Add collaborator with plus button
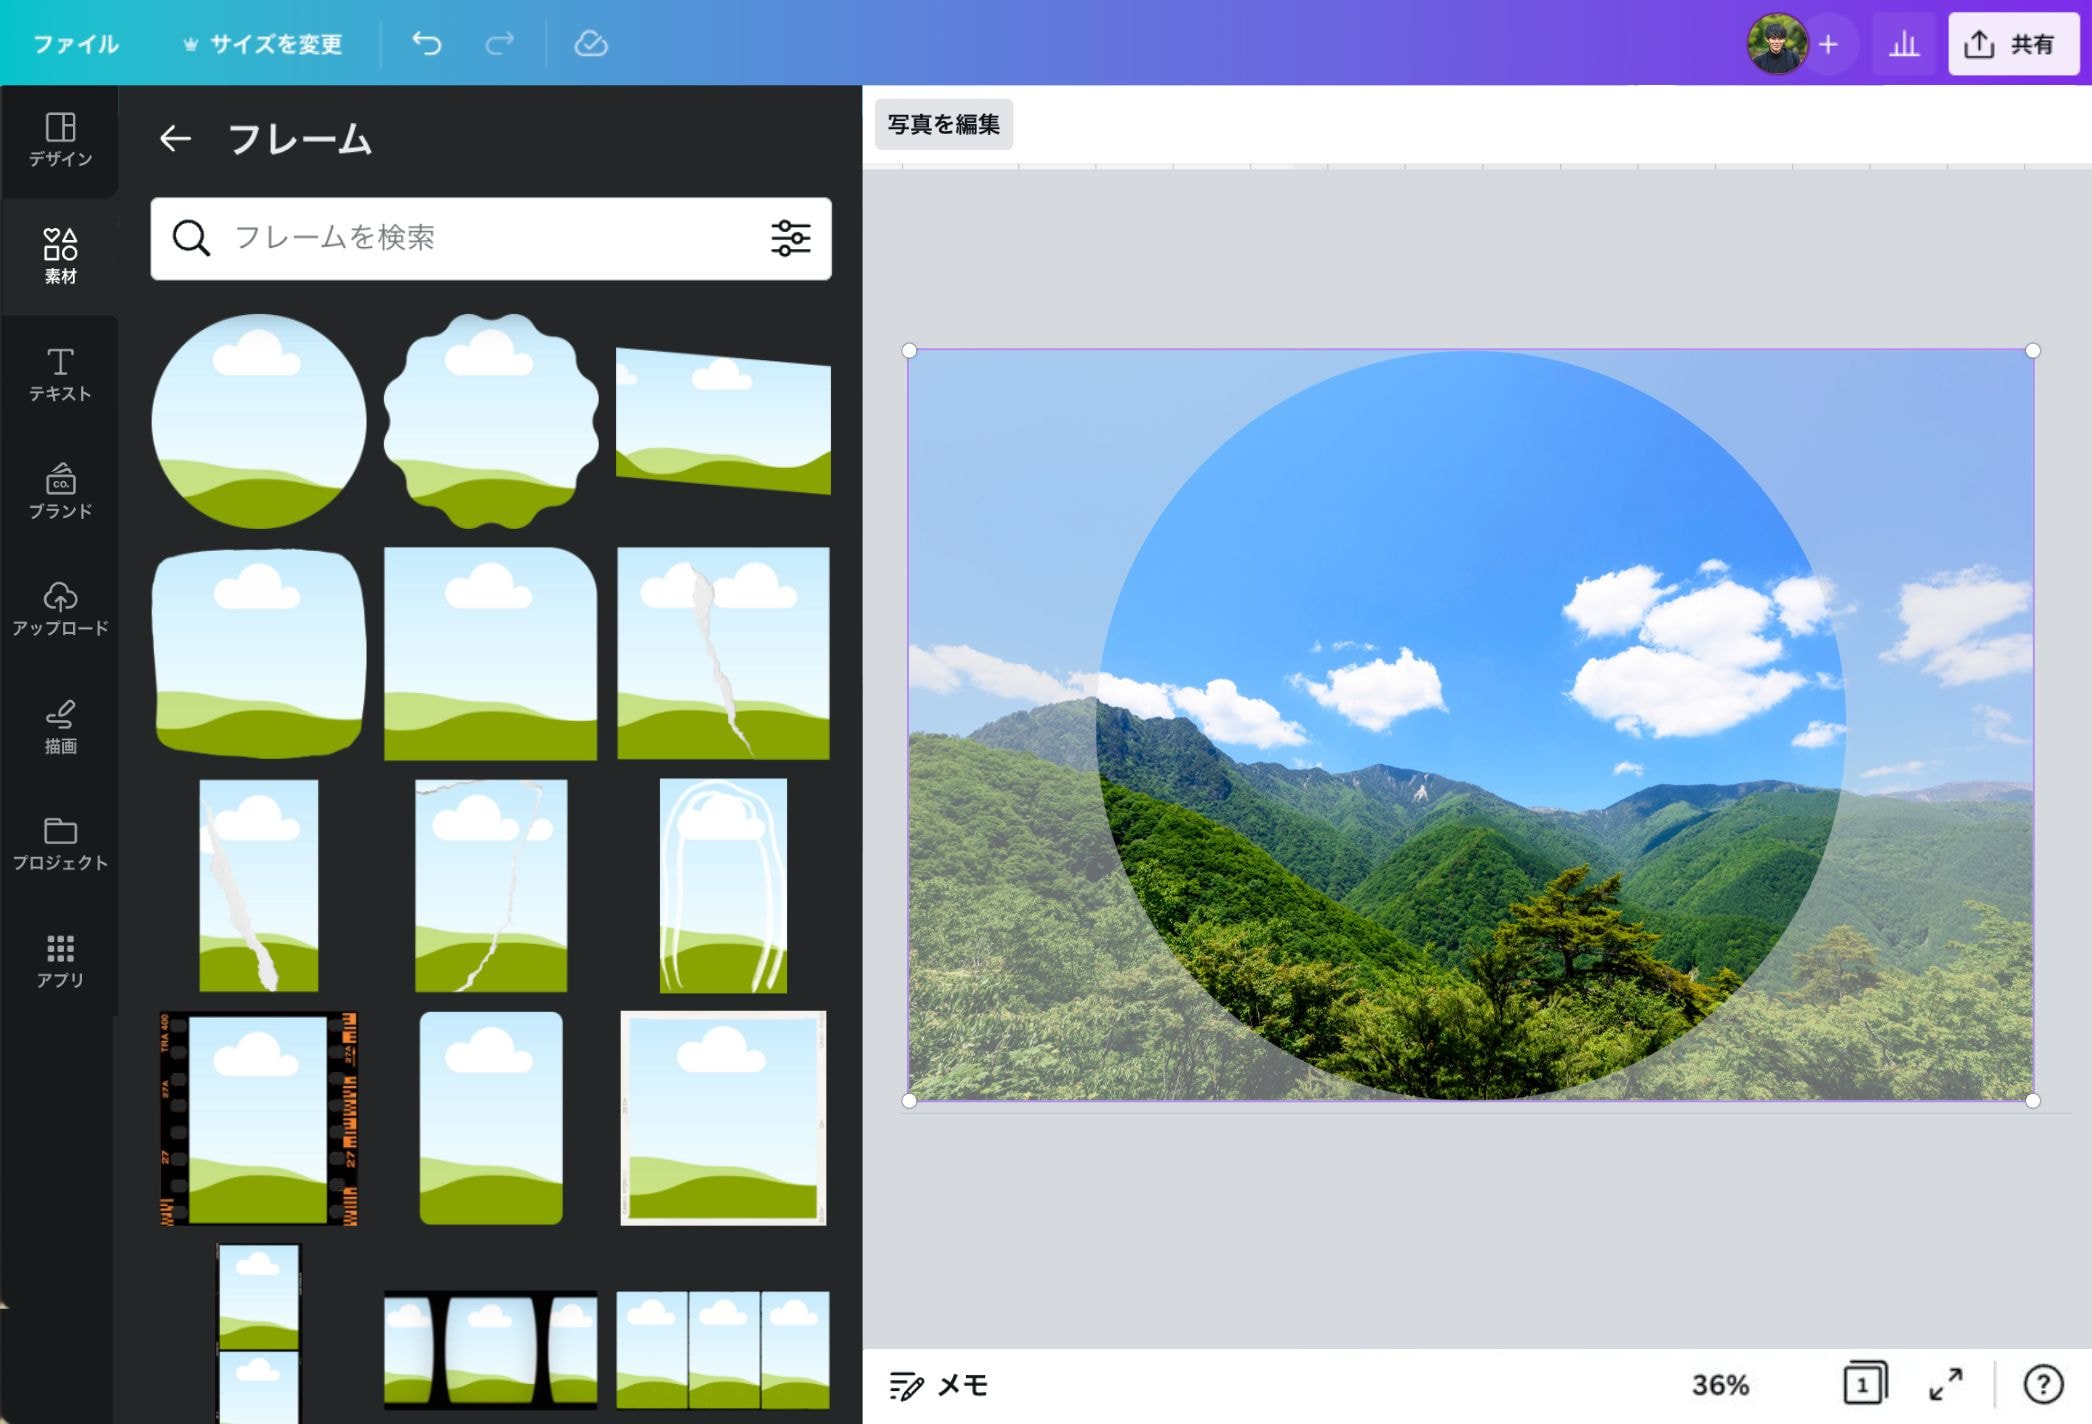This screenshot has height=1424, width=2092. [1828, 44]
